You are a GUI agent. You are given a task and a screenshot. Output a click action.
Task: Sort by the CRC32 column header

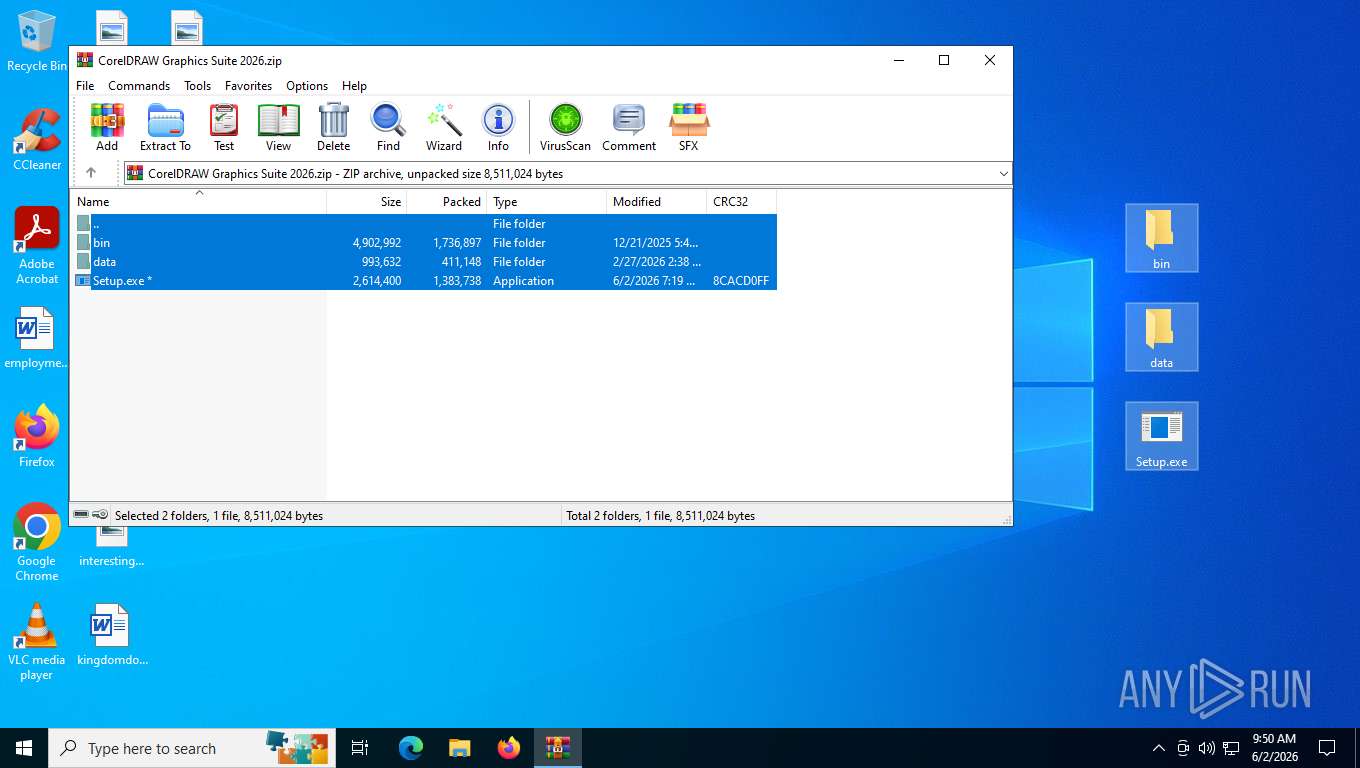pos(741,202)
